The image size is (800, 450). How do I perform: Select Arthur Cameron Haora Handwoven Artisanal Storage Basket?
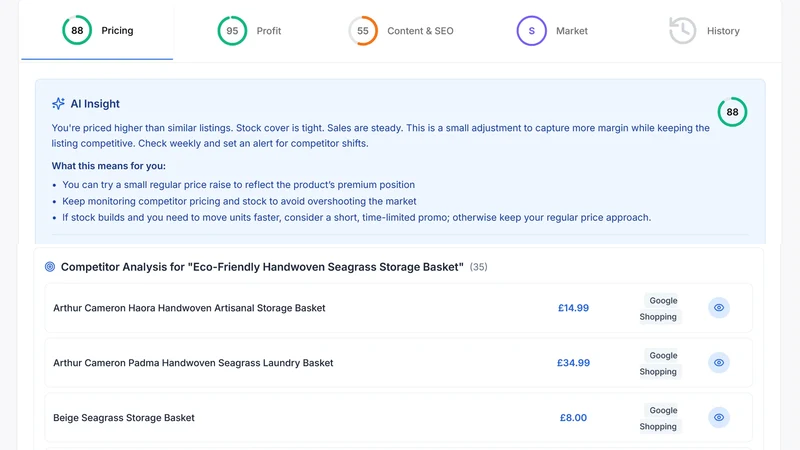tap(189, 308)
